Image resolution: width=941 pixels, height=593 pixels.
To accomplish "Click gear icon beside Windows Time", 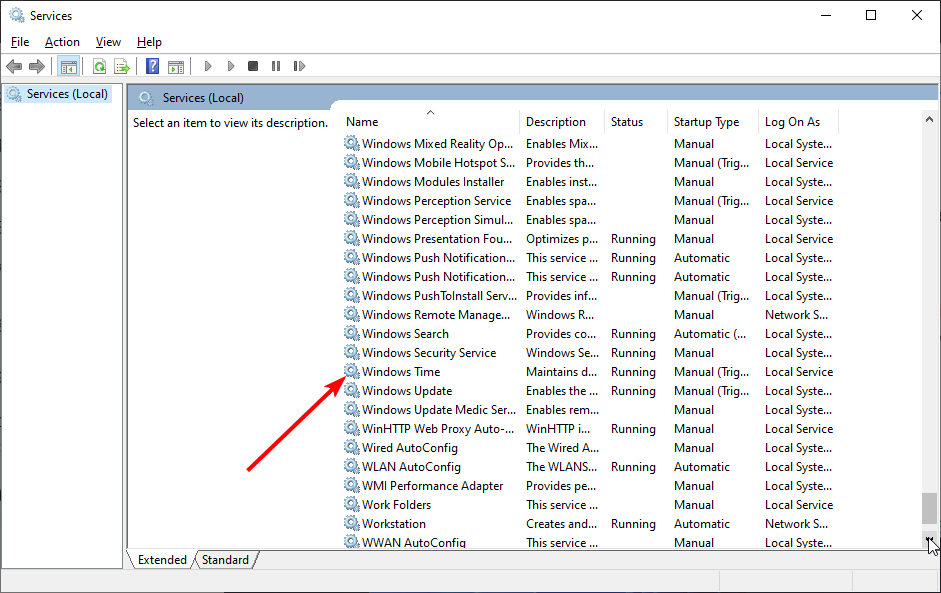I will click(352, 372).
